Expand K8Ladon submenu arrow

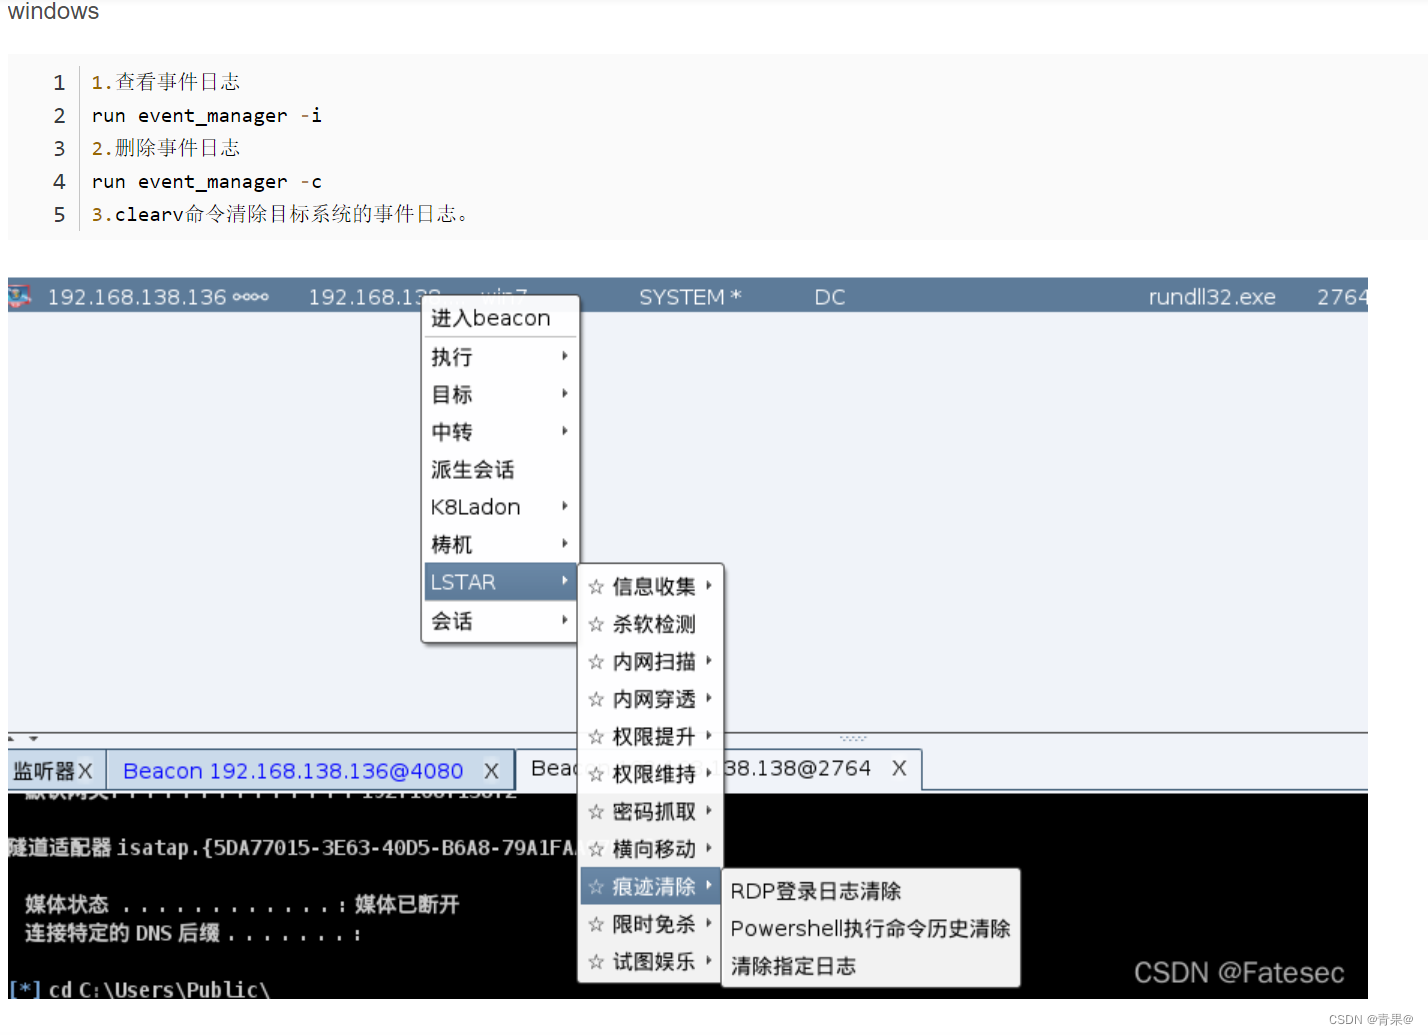click(565, 506)
